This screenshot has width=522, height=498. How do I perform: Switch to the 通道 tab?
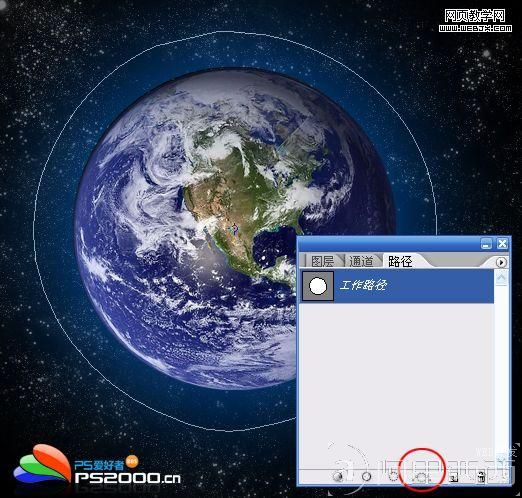[361, 261]
